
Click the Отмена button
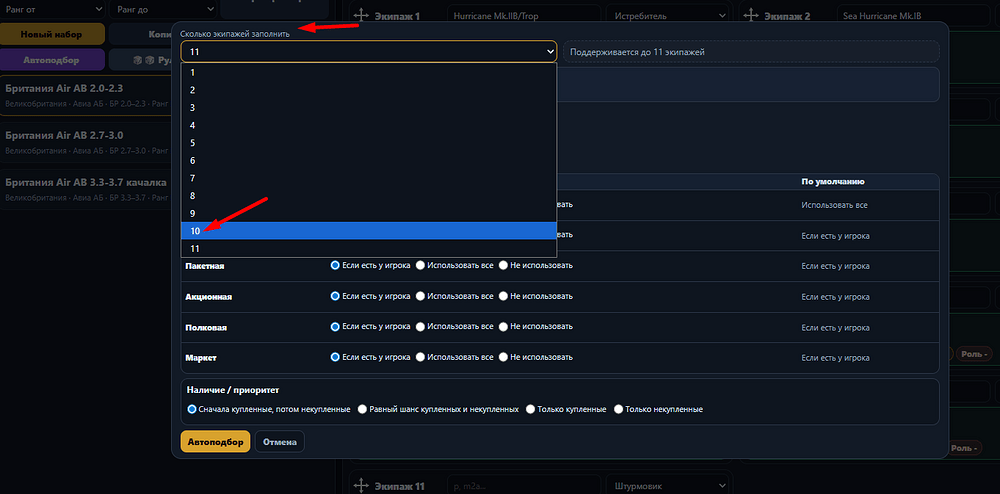point(280,442)
